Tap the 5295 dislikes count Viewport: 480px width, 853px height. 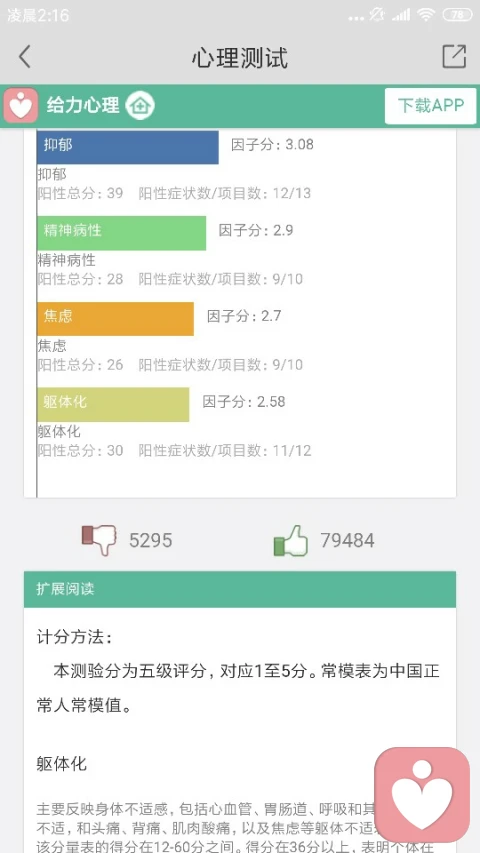pyautogui.click(x=151, y=540)
